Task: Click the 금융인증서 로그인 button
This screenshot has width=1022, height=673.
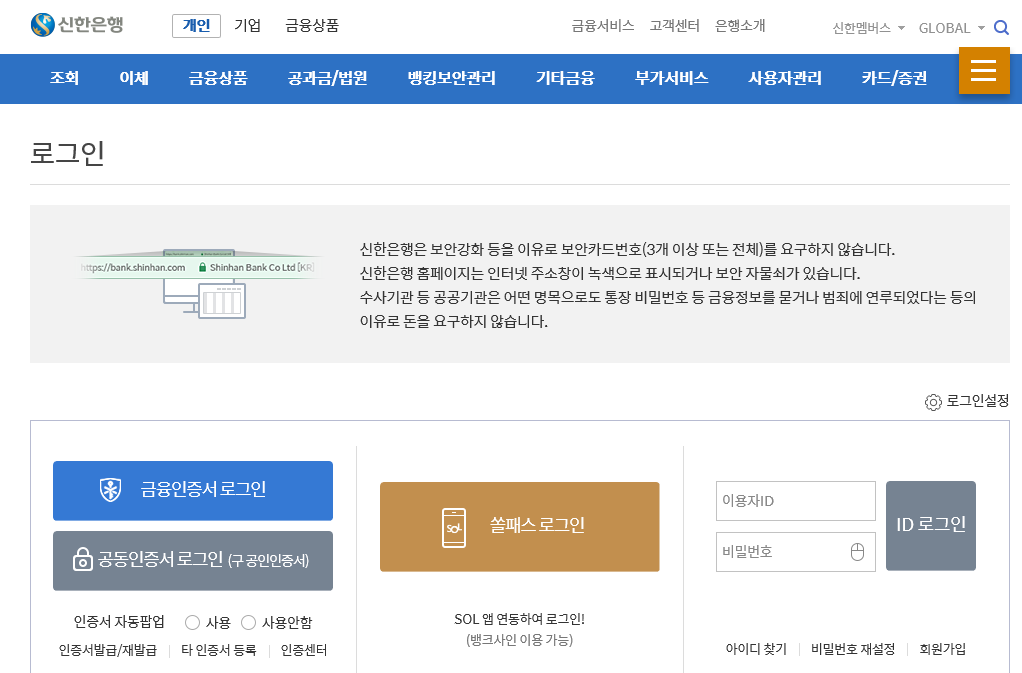Action: coord(193,491)
